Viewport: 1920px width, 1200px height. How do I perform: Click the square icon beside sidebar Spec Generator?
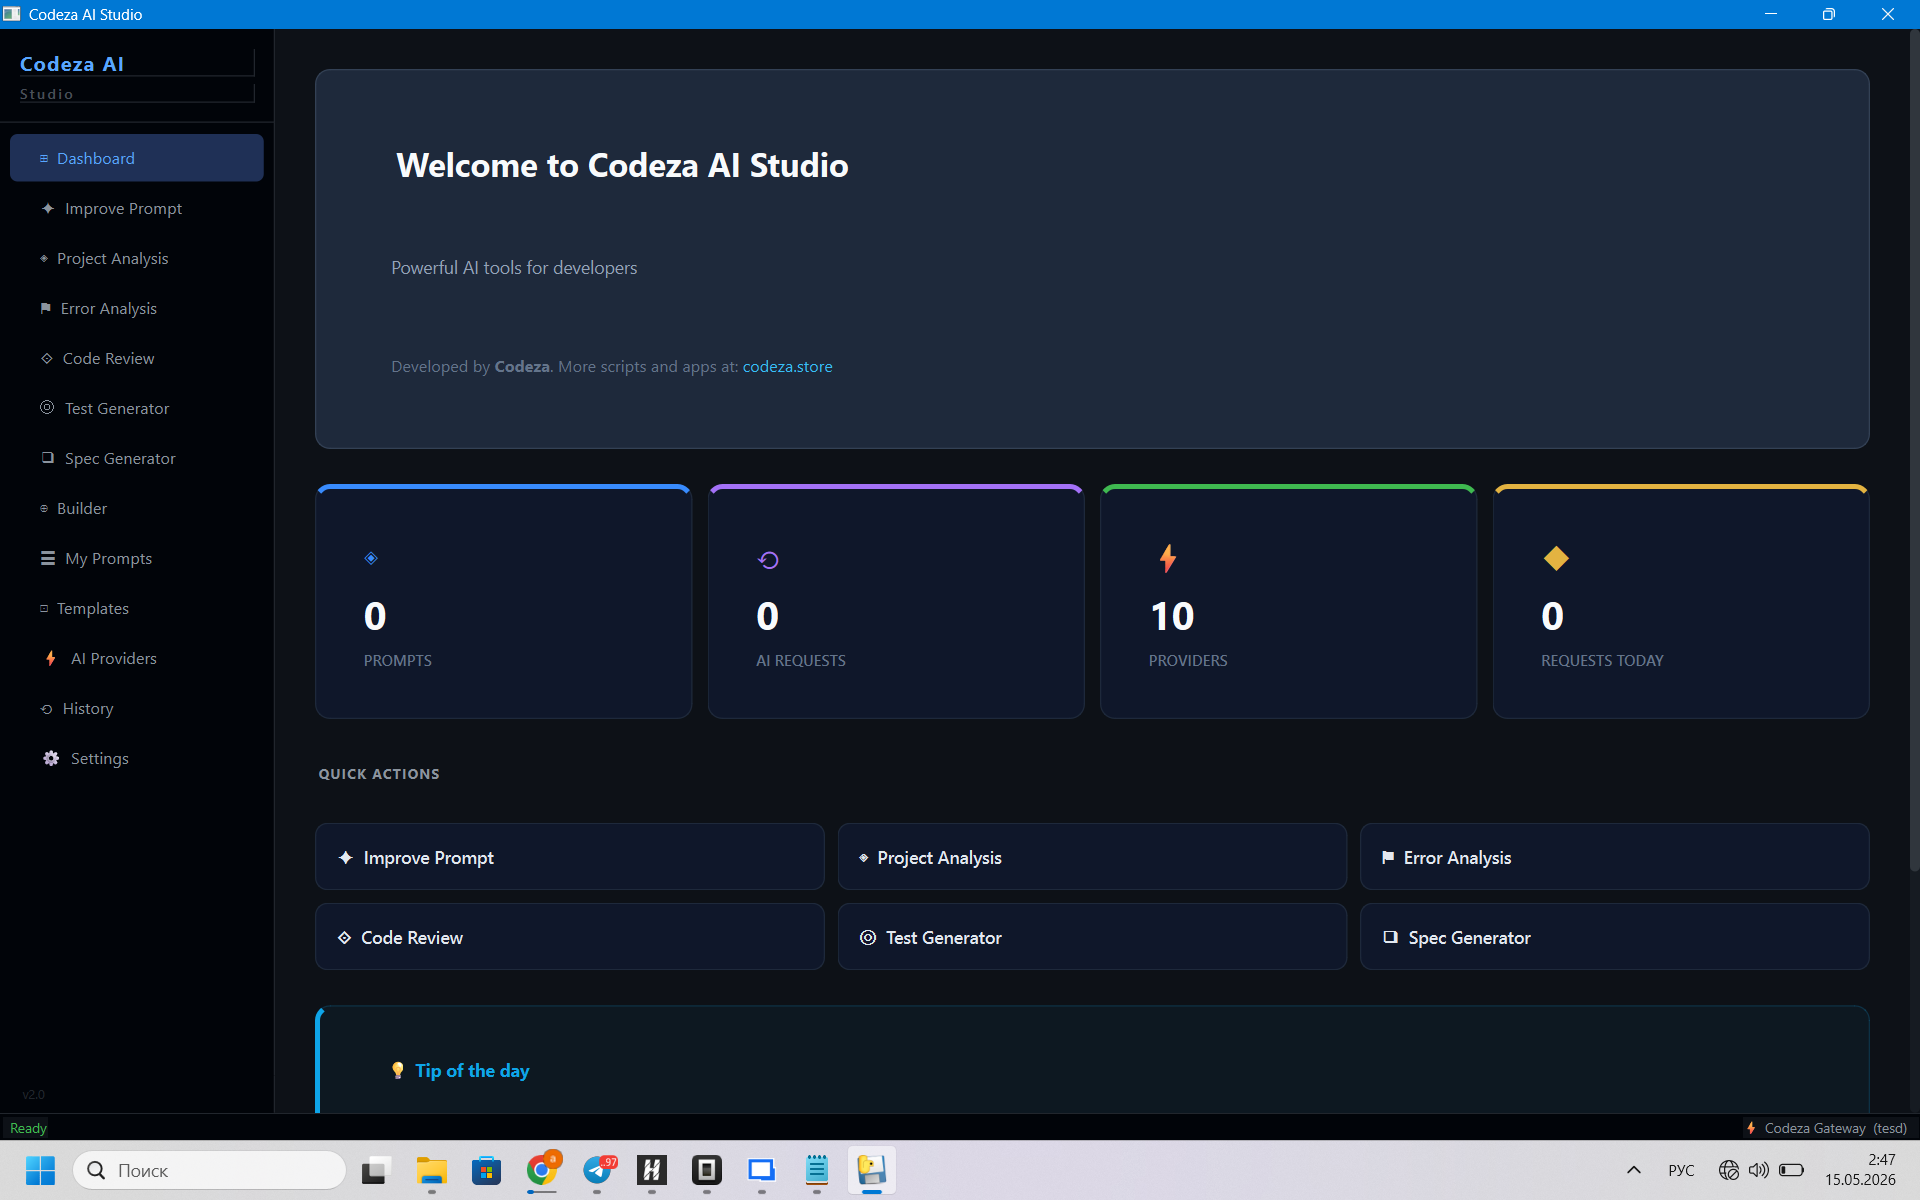(47, 457)
